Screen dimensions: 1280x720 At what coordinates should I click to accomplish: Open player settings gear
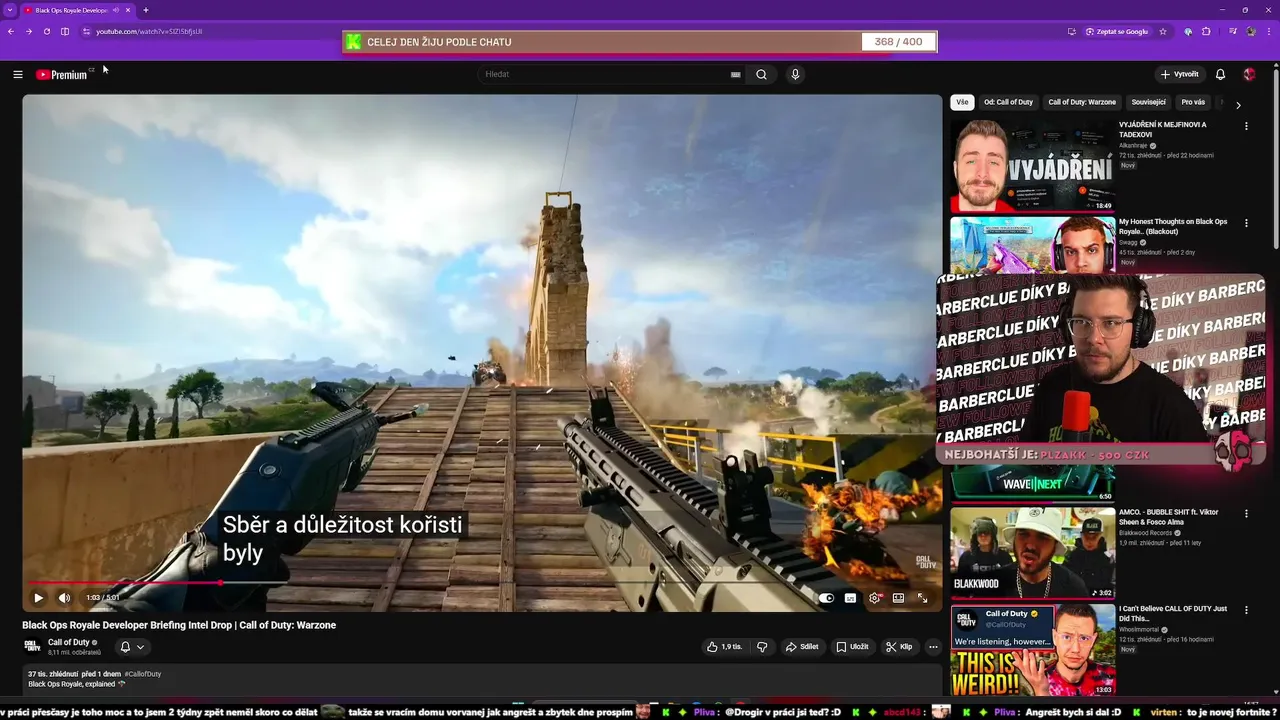click(x=874, y=598)
